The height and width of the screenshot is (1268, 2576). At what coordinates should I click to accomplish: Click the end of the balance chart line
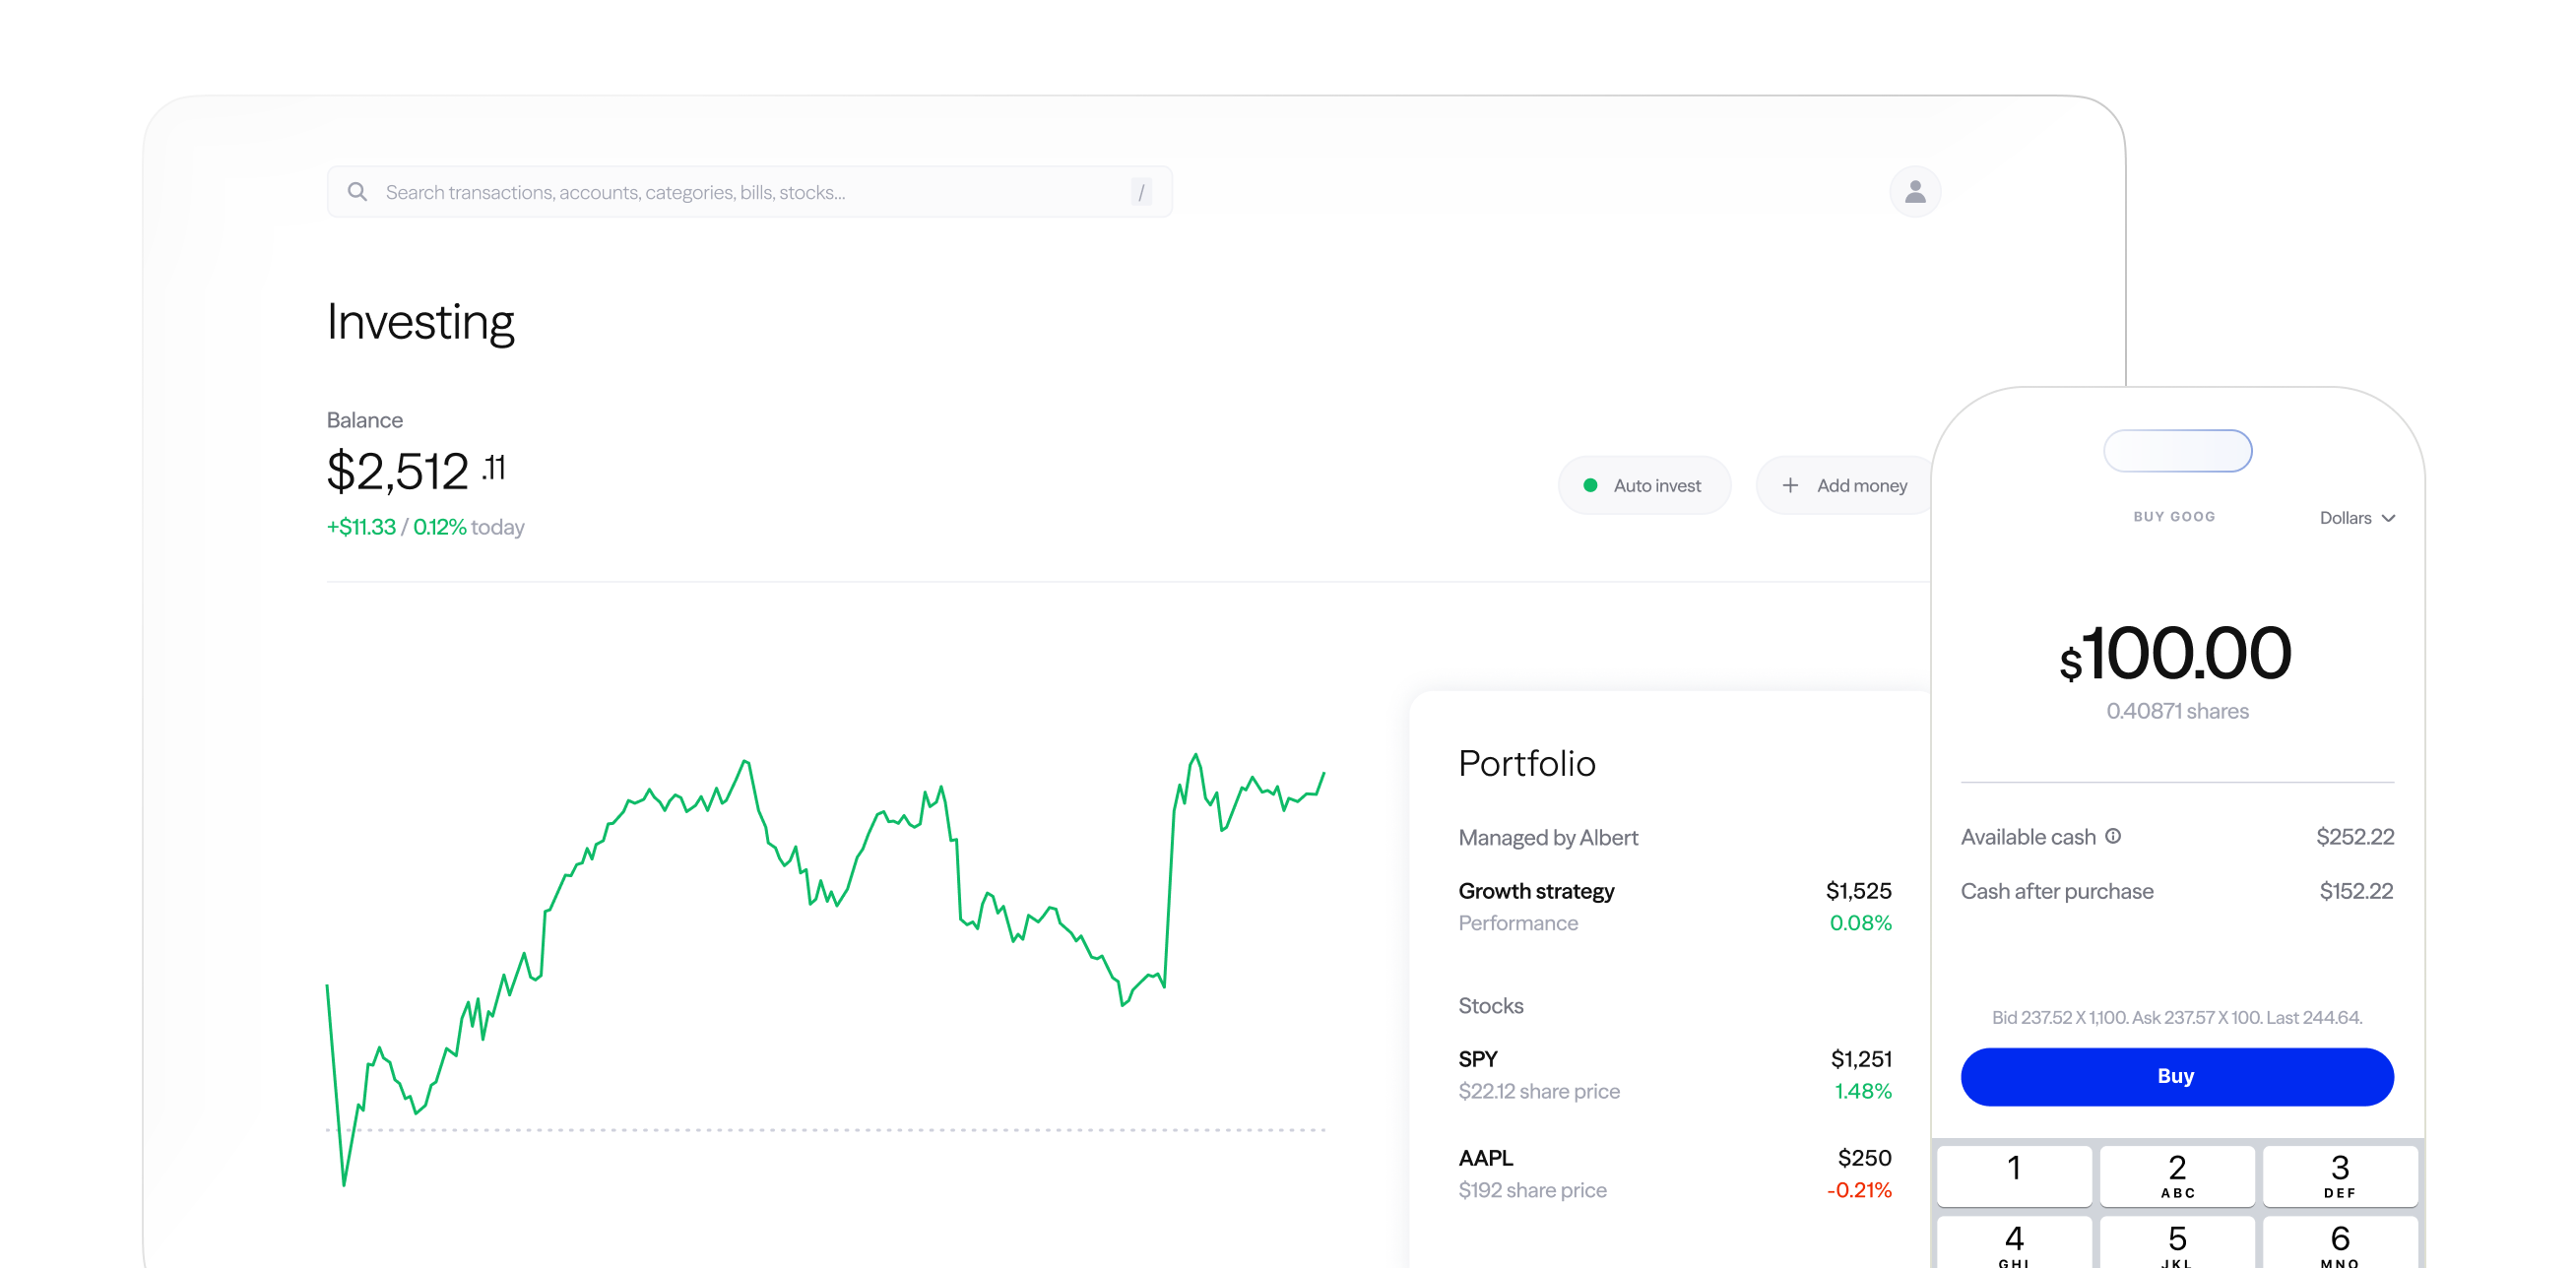tap(1323, 774)
